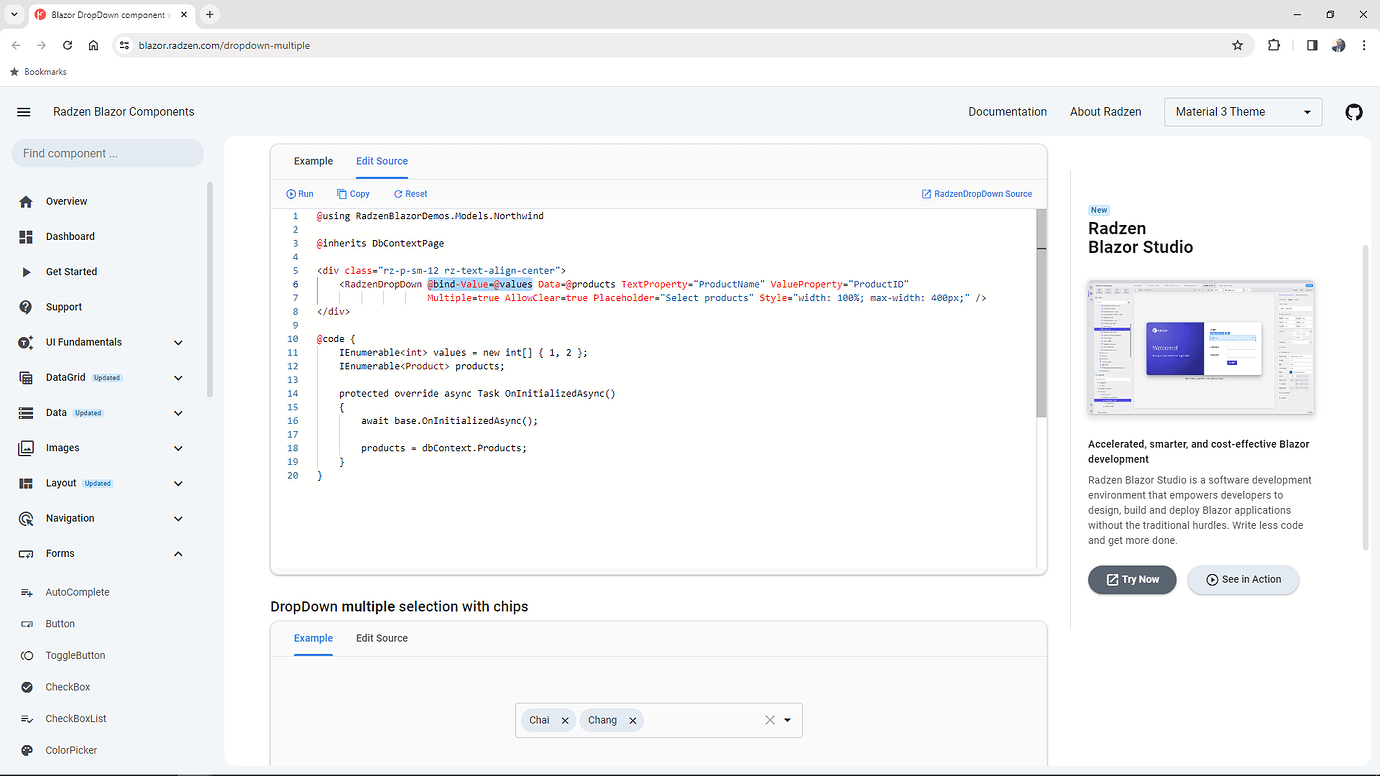Open the Documentation page
Image resolution: width=1380 pixels, height=776 pixels.
point(1007,111)
